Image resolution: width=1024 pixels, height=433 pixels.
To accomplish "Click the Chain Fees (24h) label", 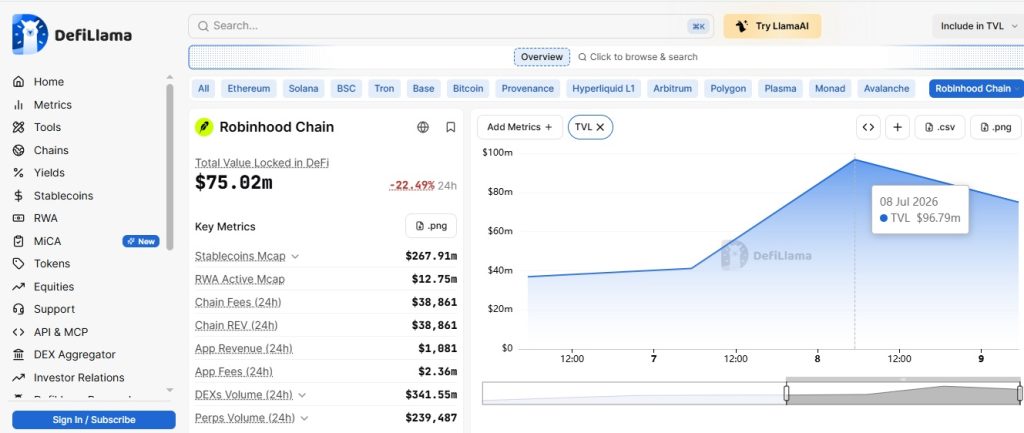I will tap(238, 302).
